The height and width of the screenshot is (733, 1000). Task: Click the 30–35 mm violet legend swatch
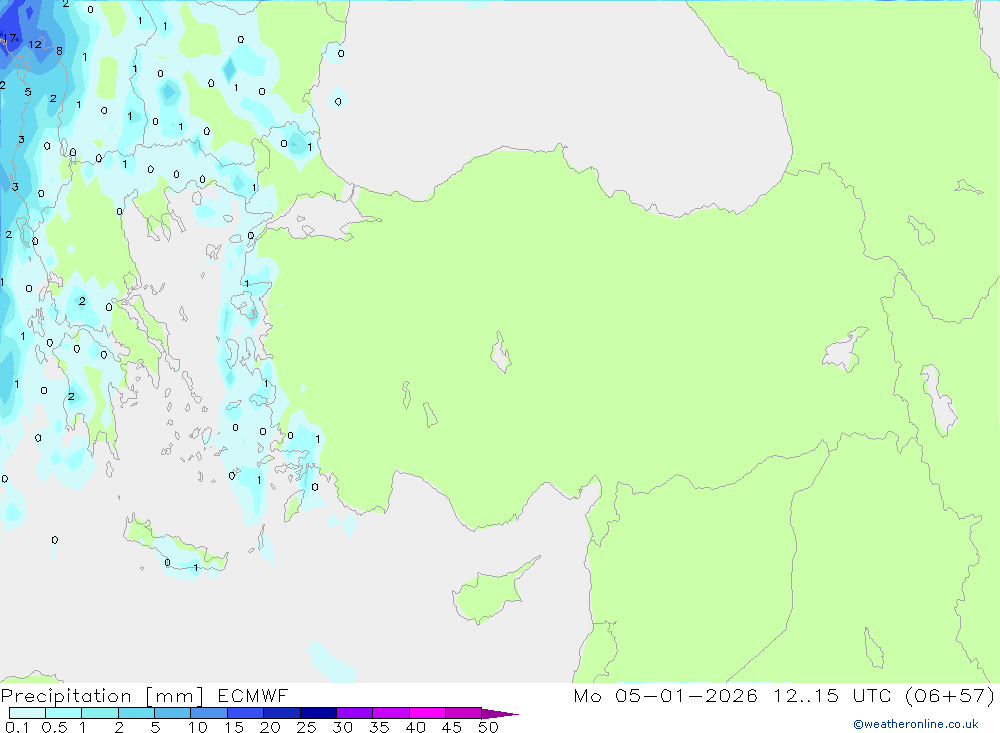[x=354, y=713]
